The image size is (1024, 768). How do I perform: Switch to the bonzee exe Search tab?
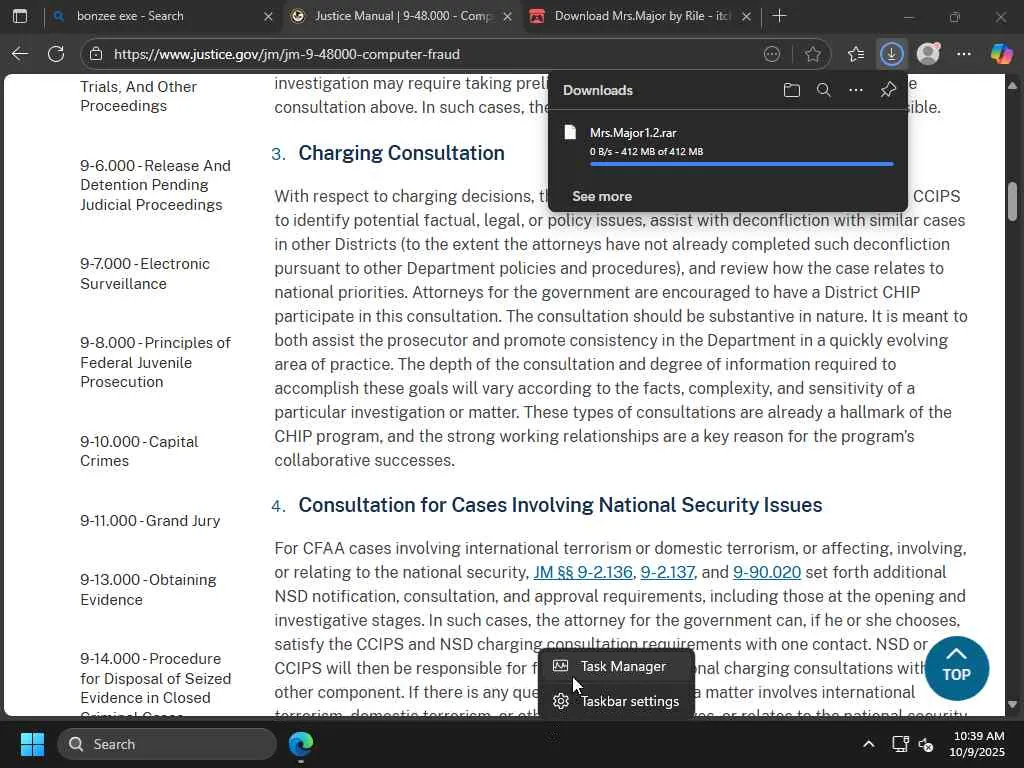point(163,16)
